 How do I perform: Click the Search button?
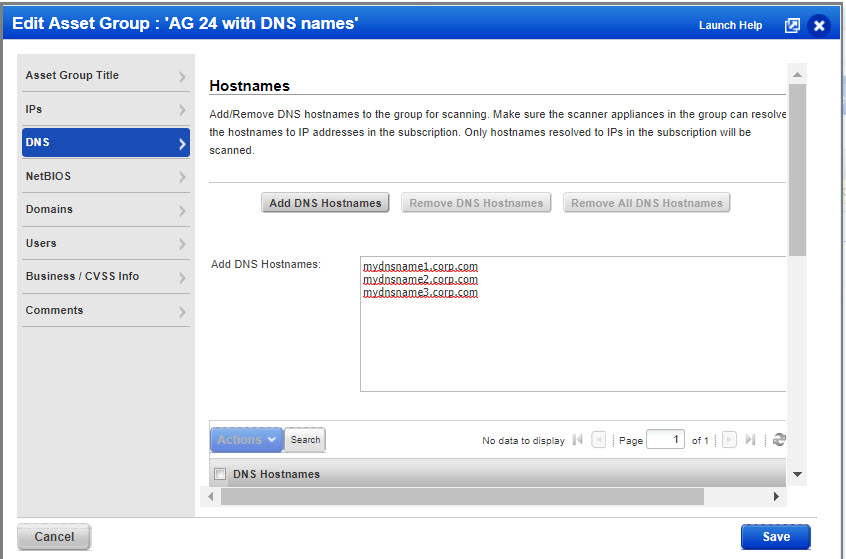tap(305, 440)
